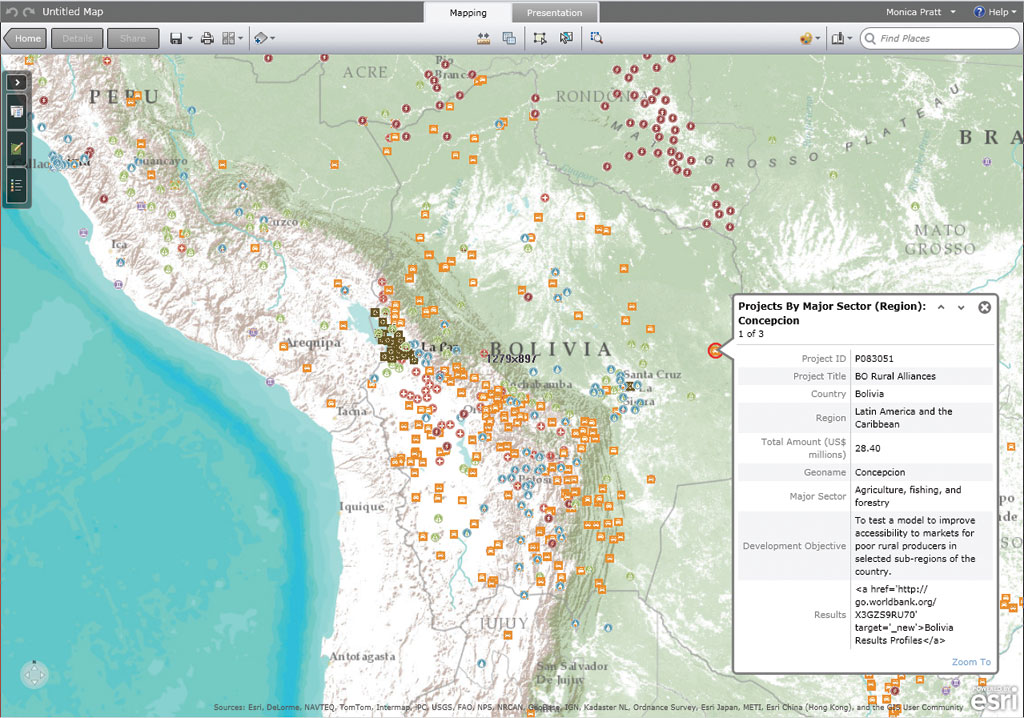Show the map legend from sidebar
Screen dimensions: 1024x718
(x=17, y=184)
